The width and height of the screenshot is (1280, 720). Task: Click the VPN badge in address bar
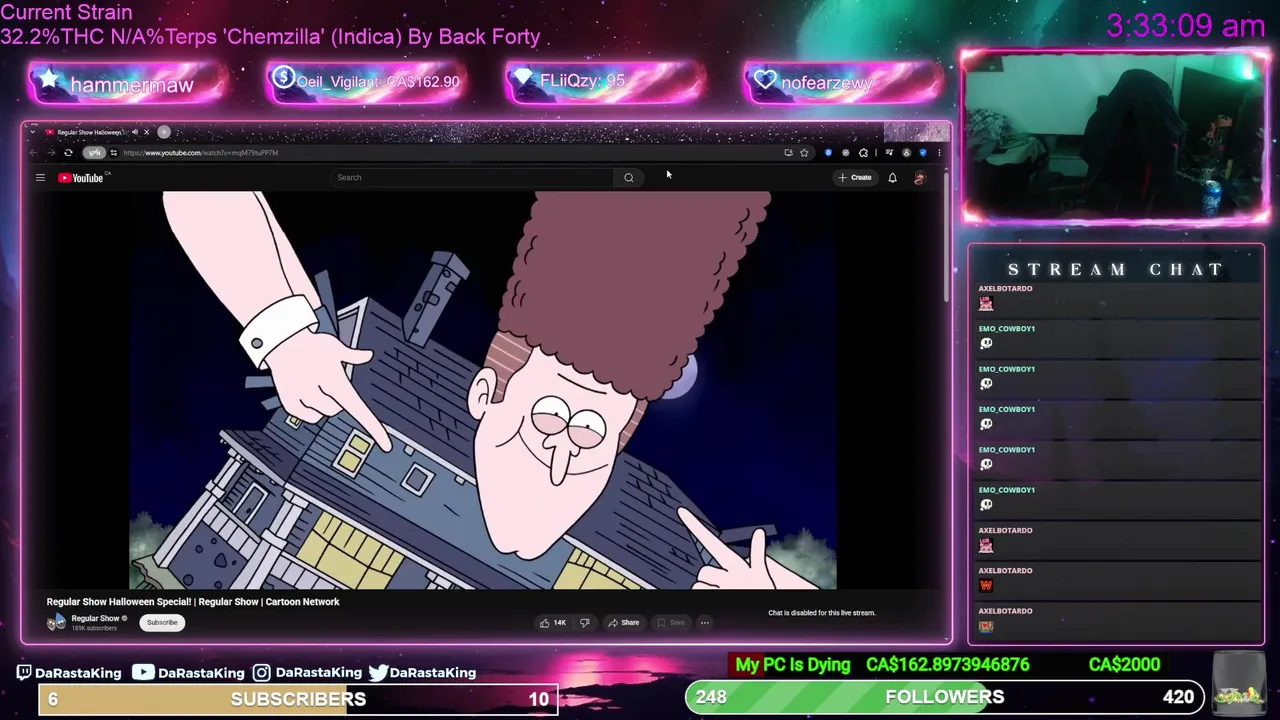tap(94, 153)
